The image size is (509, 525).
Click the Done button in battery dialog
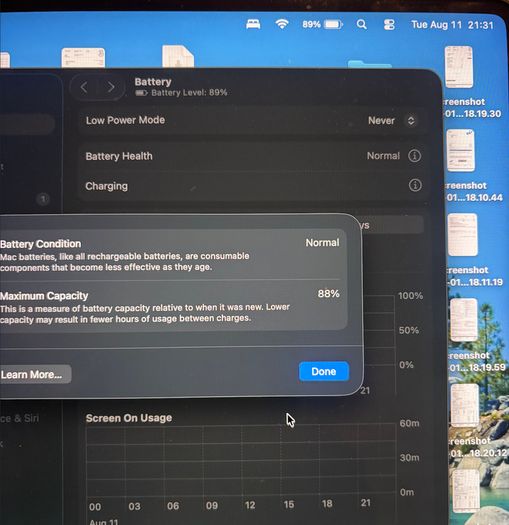[x=324, y=371]
